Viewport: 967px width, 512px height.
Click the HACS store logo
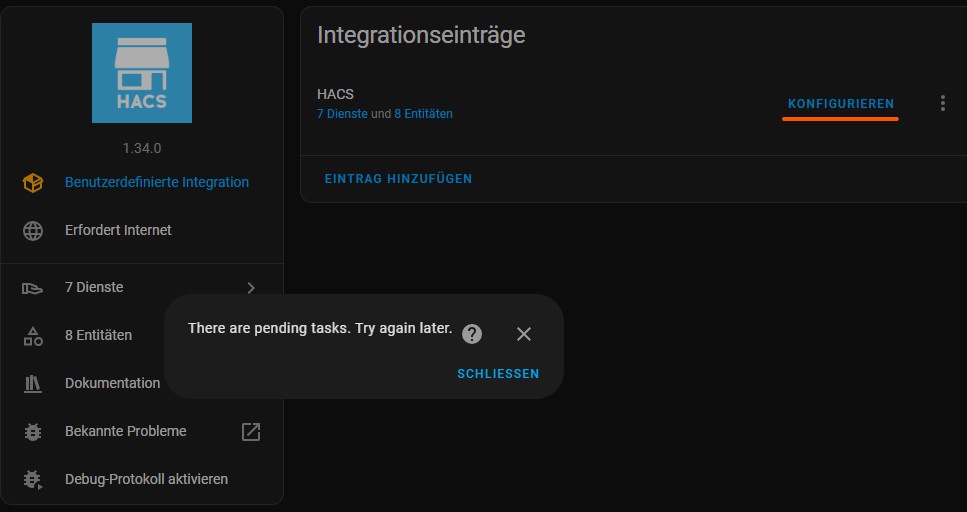[142, 73]
